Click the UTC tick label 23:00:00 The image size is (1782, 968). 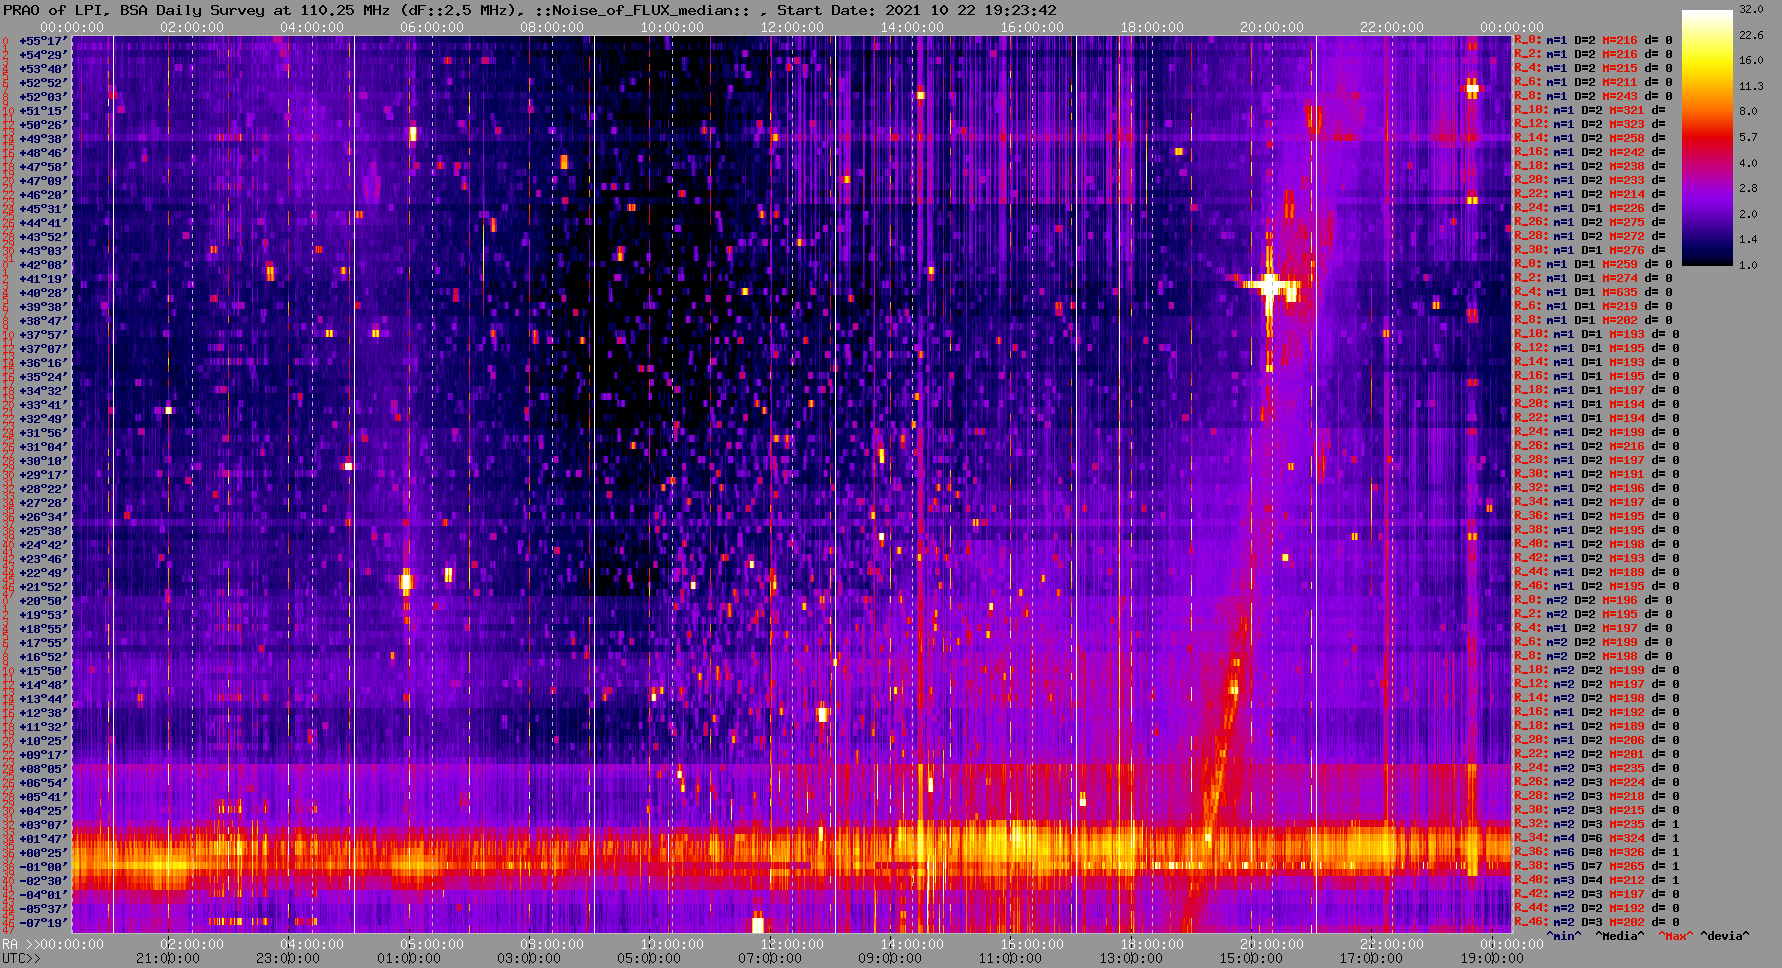click(x=289, y=958)
